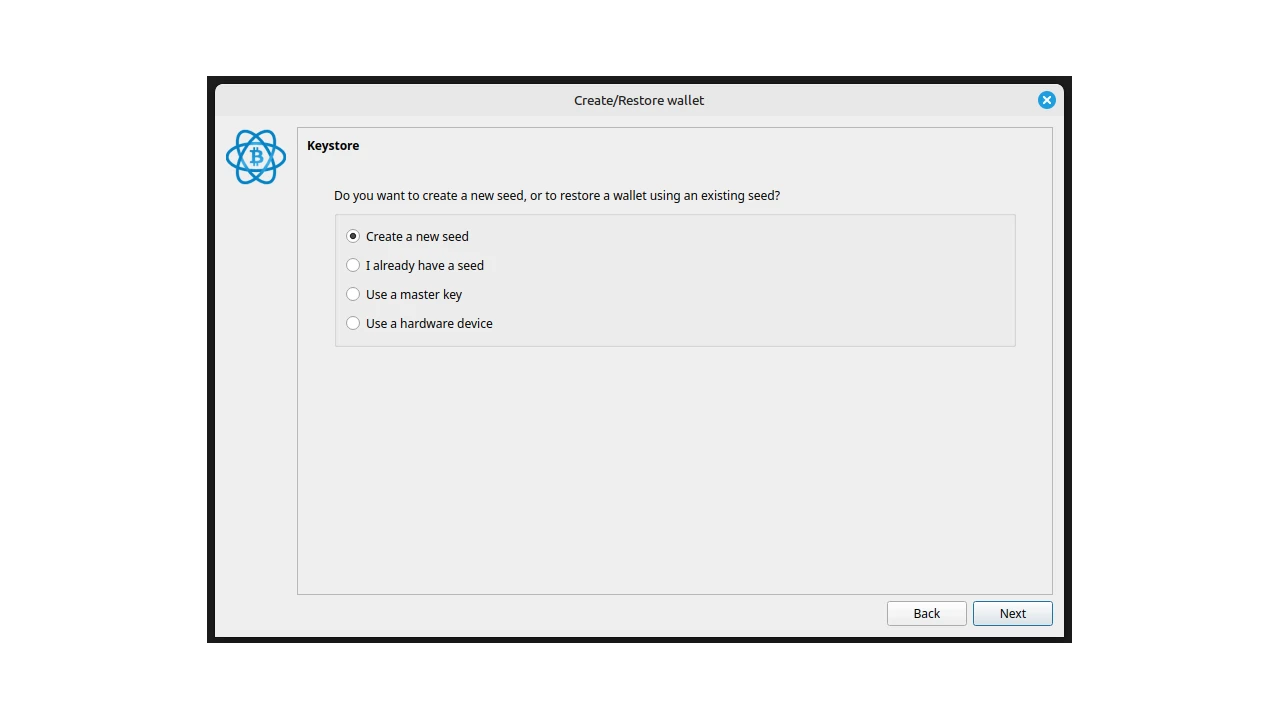Go back with the Back button
The image size is (1280, 720).
pyautogui.click(x=926, y=613)
